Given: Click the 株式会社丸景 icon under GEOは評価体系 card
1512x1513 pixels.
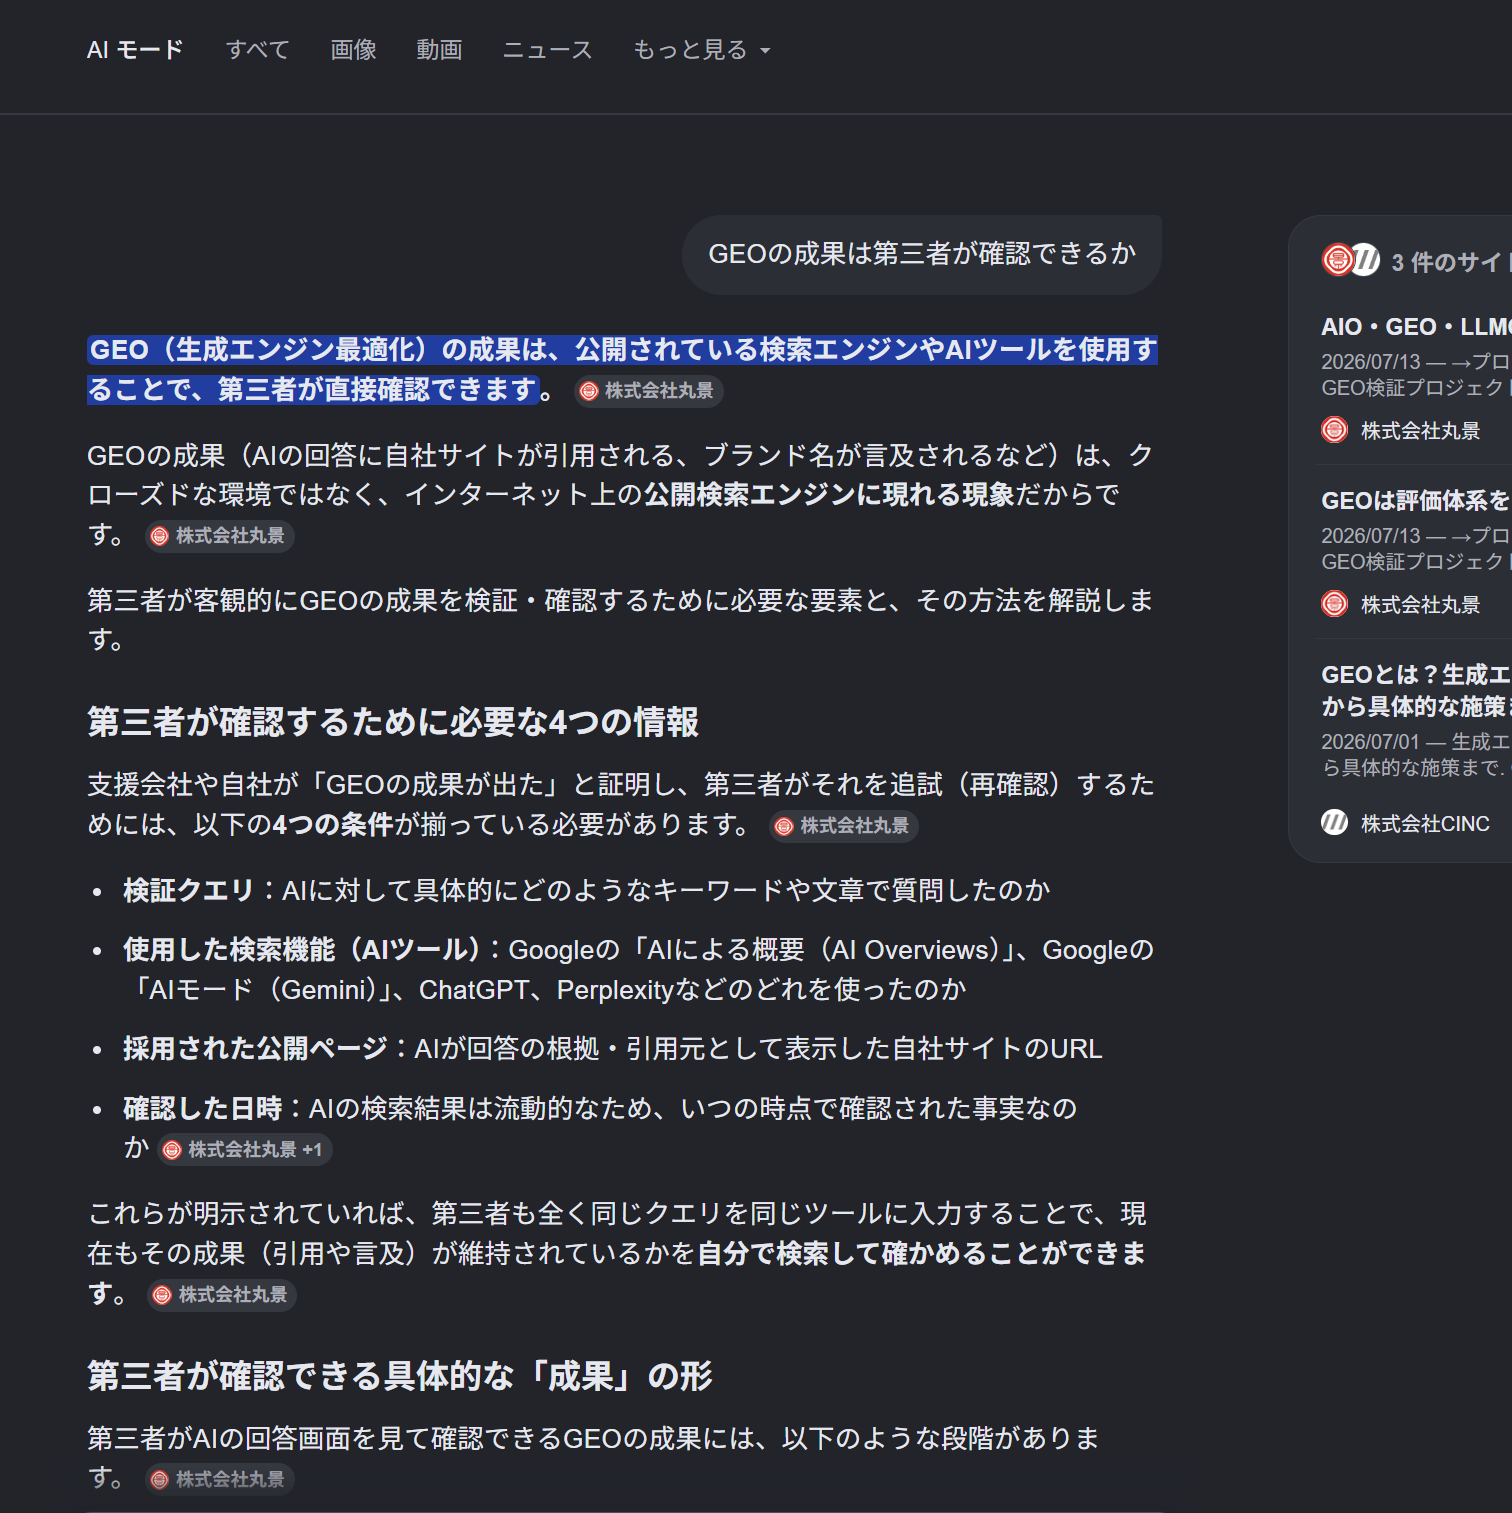Looking at the screenshot, I should 1334,604.
